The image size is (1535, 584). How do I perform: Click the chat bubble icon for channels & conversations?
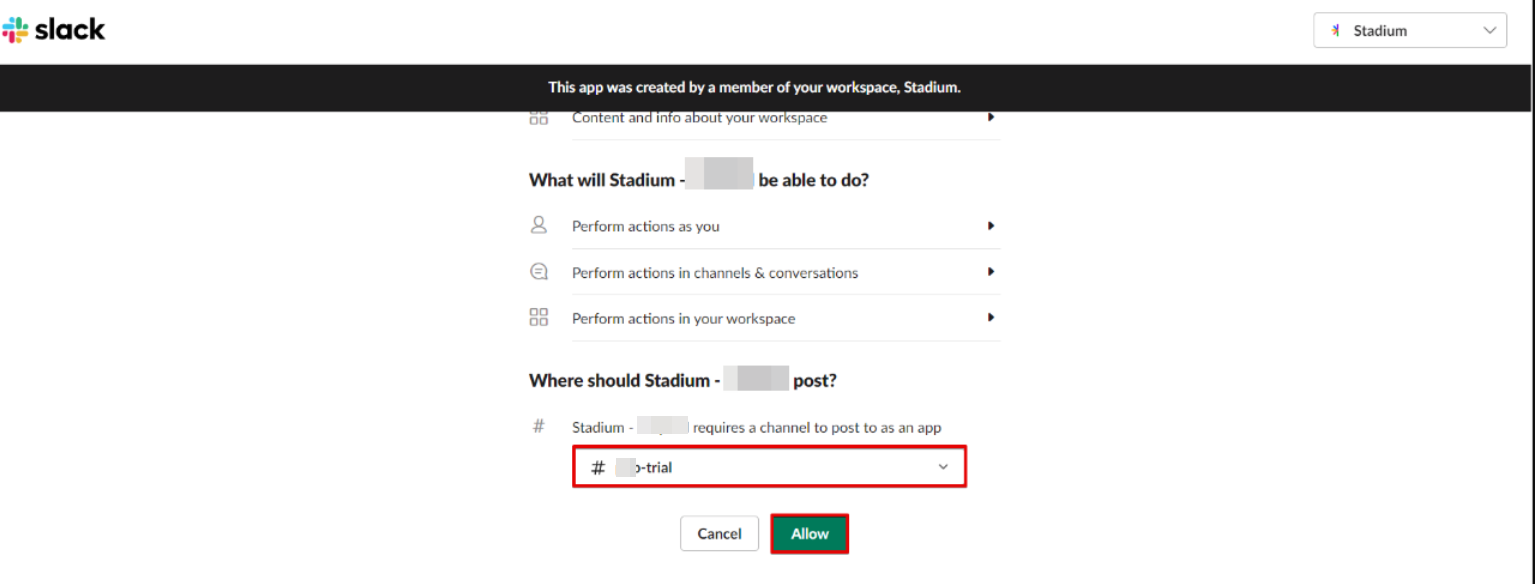pyautogui.click(x=539, y=272)
